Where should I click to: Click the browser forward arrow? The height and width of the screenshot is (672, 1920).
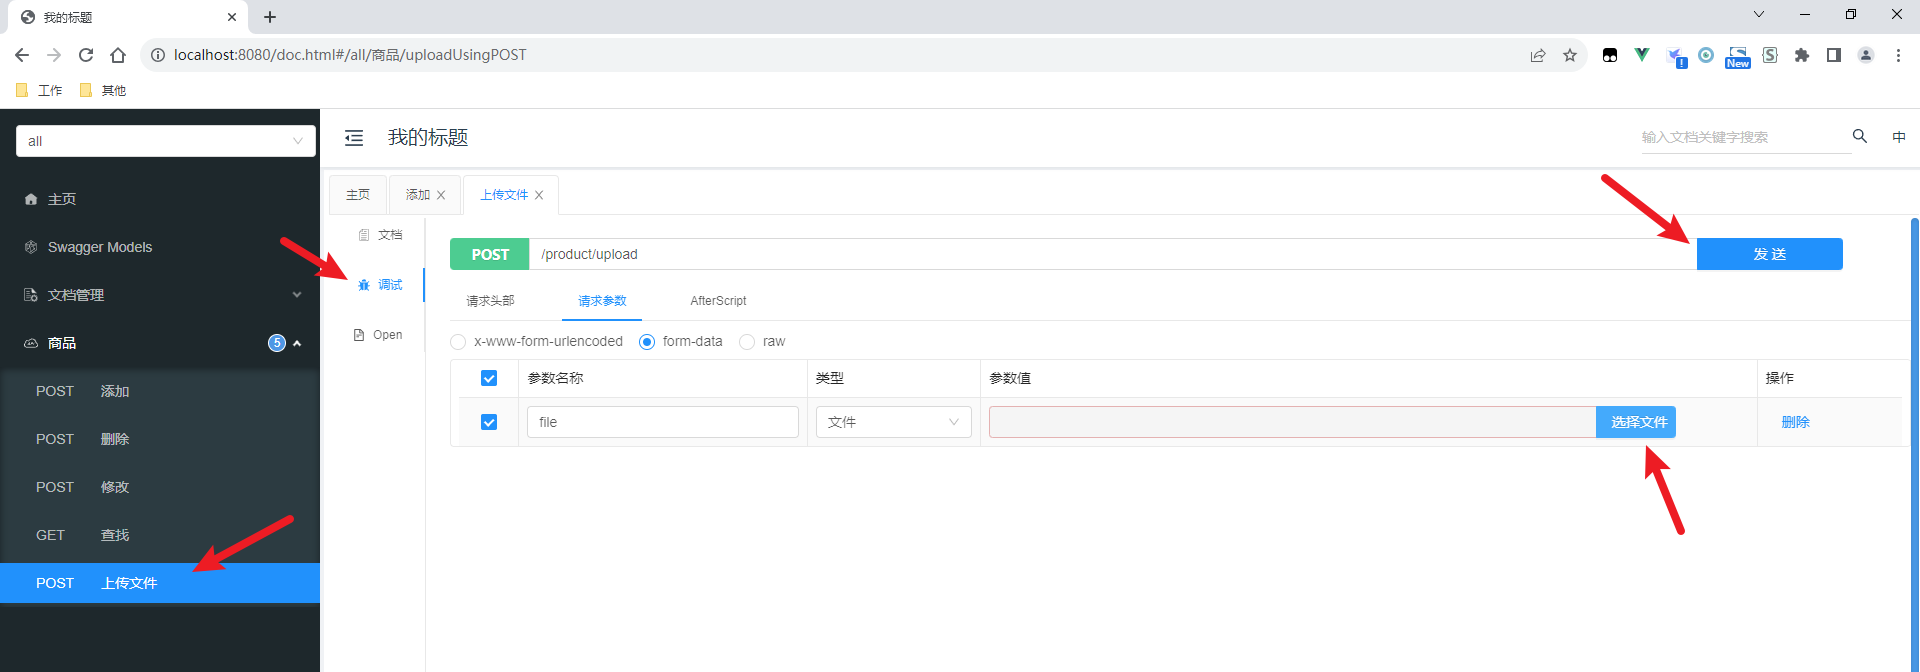pyautogui.click(x=54, y=55)
